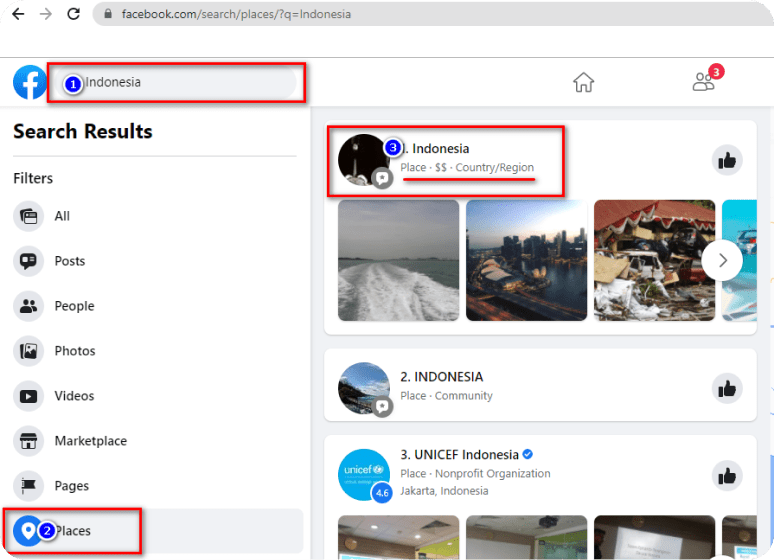Like the Indonesia Country/Region place
The image size is (774, 560).
tap(727, 160)
